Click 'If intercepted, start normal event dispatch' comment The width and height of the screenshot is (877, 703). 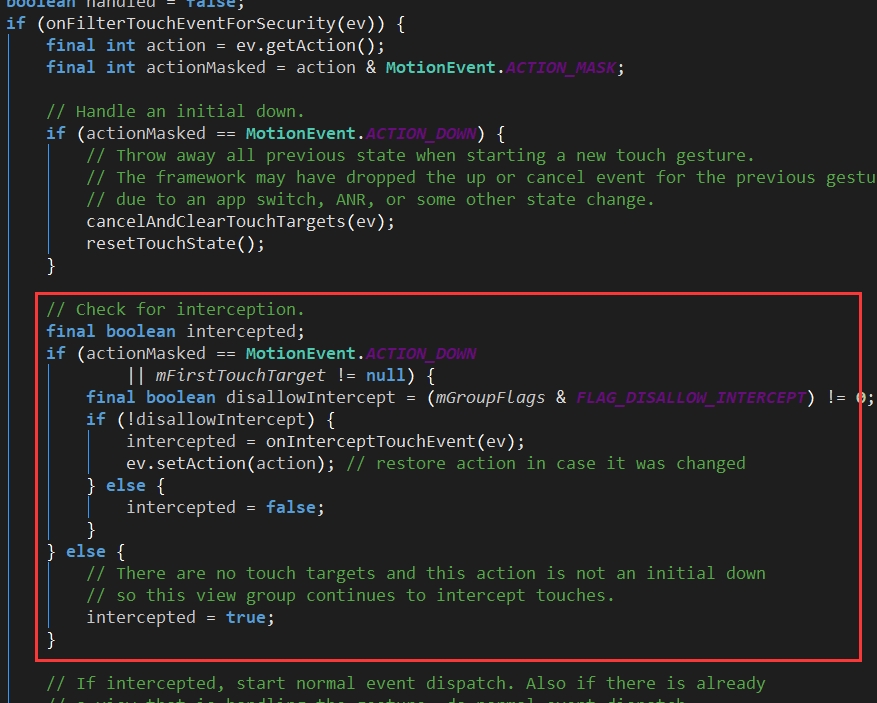point(406,683)
